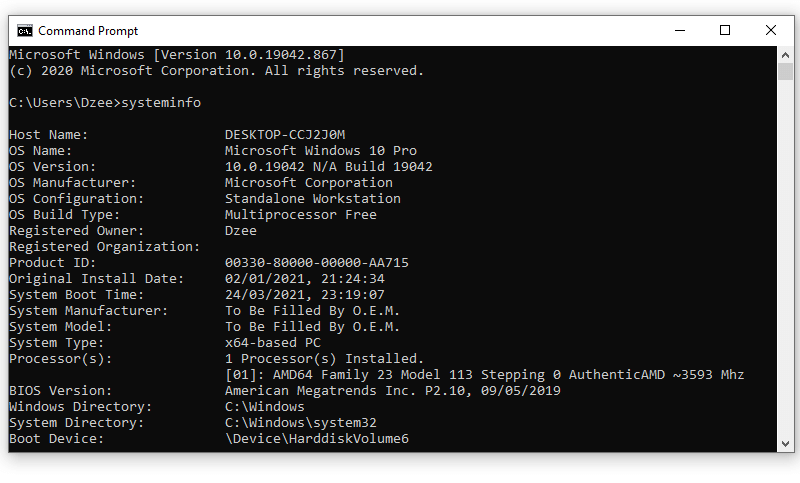
Task: Click the OS Name value Microsoft Windows 10 Pro
Action: 320,151
